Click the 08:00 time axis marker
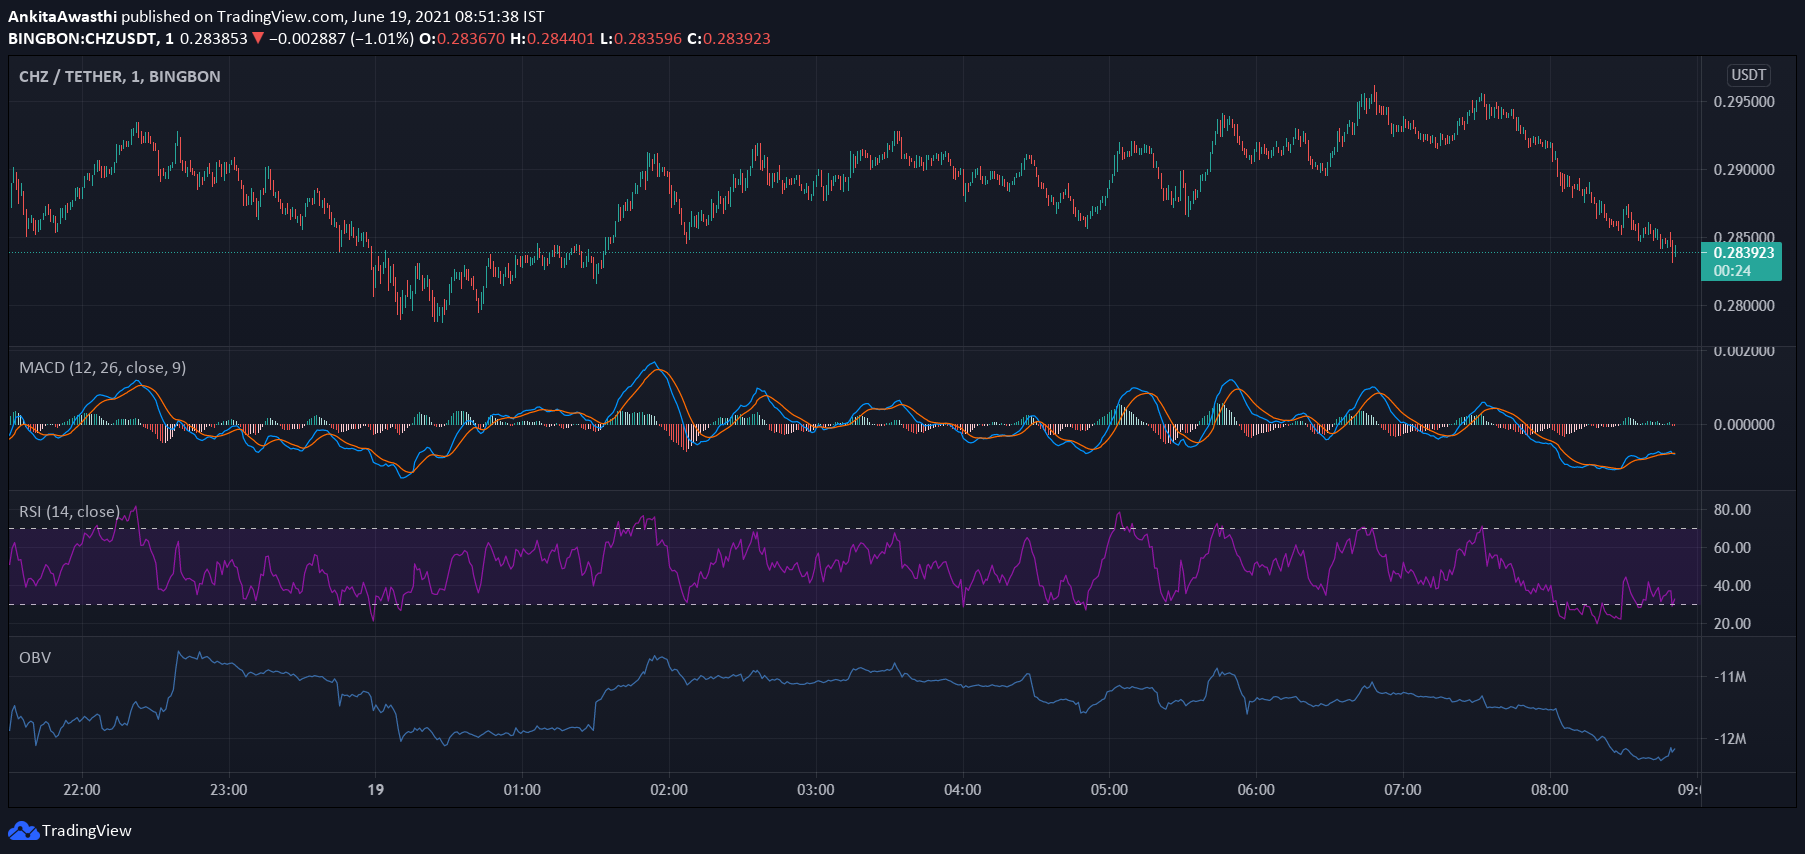This screenshot has height=854, width=1805. click(x=1550, y=790)
